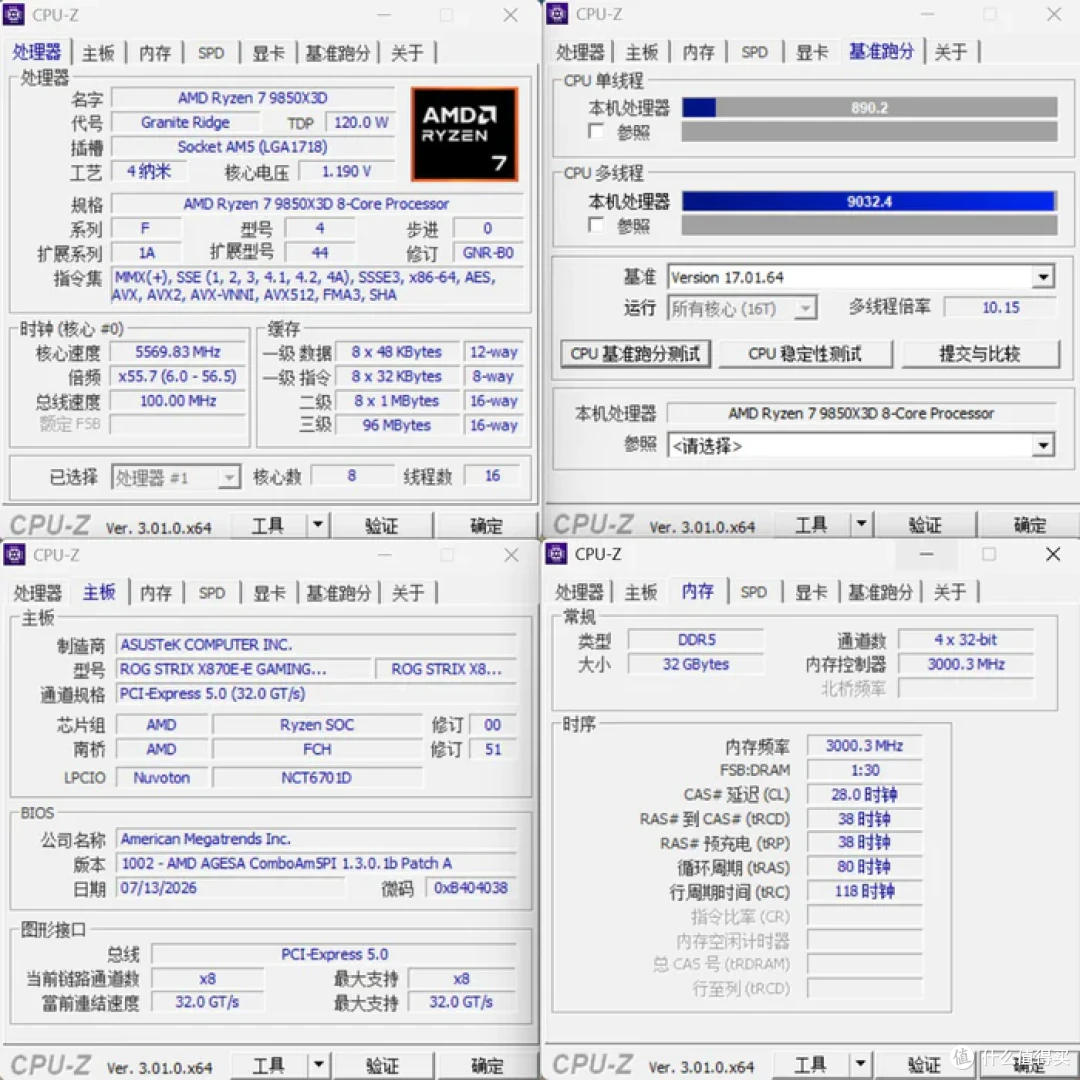Viewport: 1080px width, 1080px height.
Task: Click the single-thread score bar 890.2
Action: (869, 107)
